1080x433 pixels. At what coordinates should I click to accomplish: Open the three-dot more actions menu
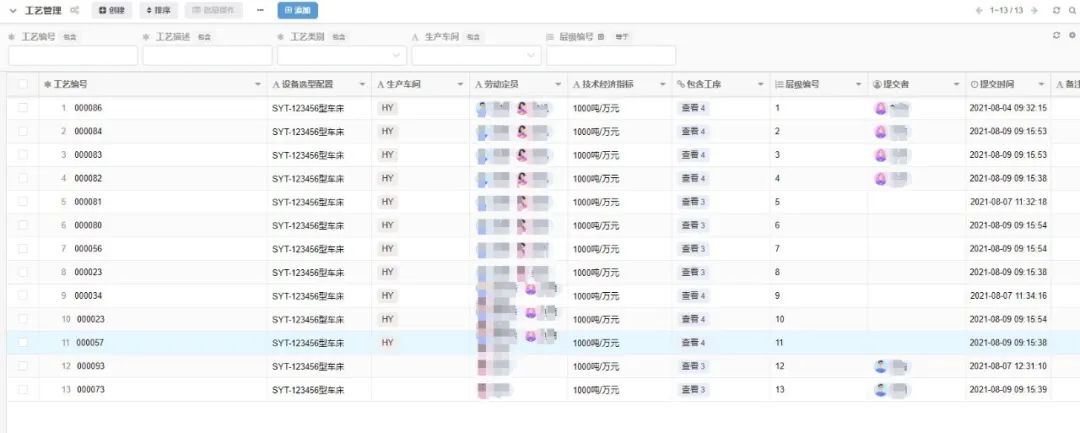pyautogui.click(x=261, y=10)
